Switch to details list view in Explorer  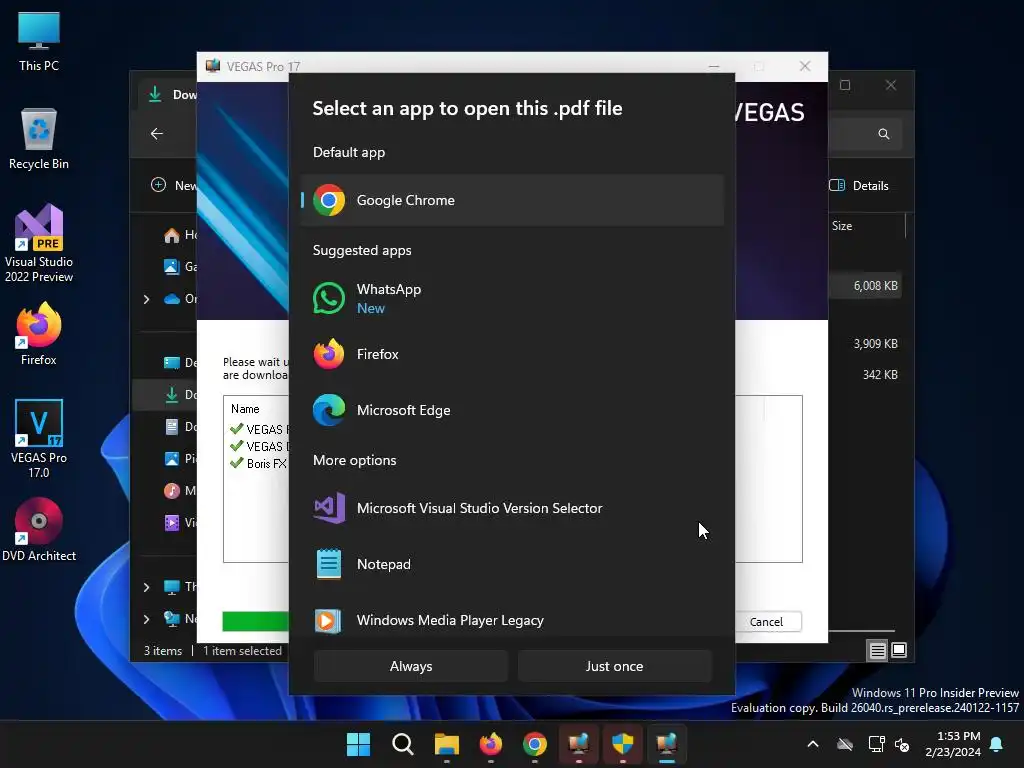pyautogui.click(x=878, y=650)
